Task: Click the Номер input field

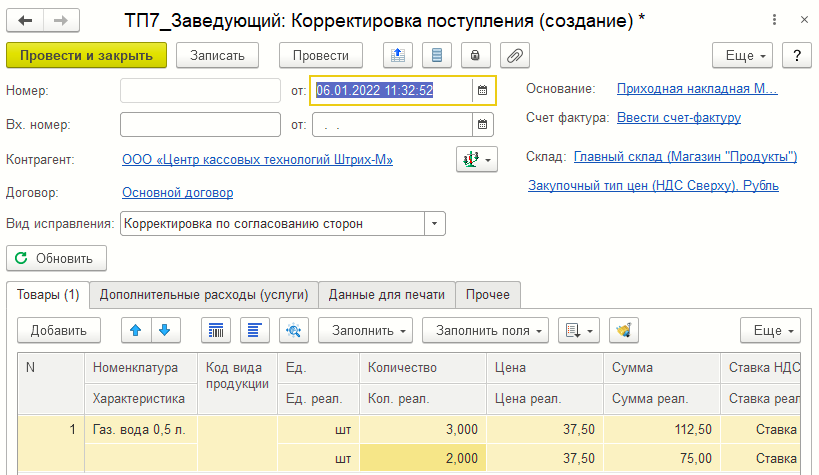Action: pyautogui.click(x=200, y=90)
